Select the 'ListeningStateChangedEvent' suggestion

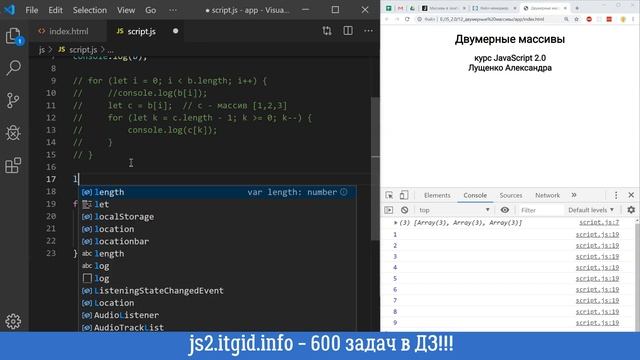pos(217,291)
